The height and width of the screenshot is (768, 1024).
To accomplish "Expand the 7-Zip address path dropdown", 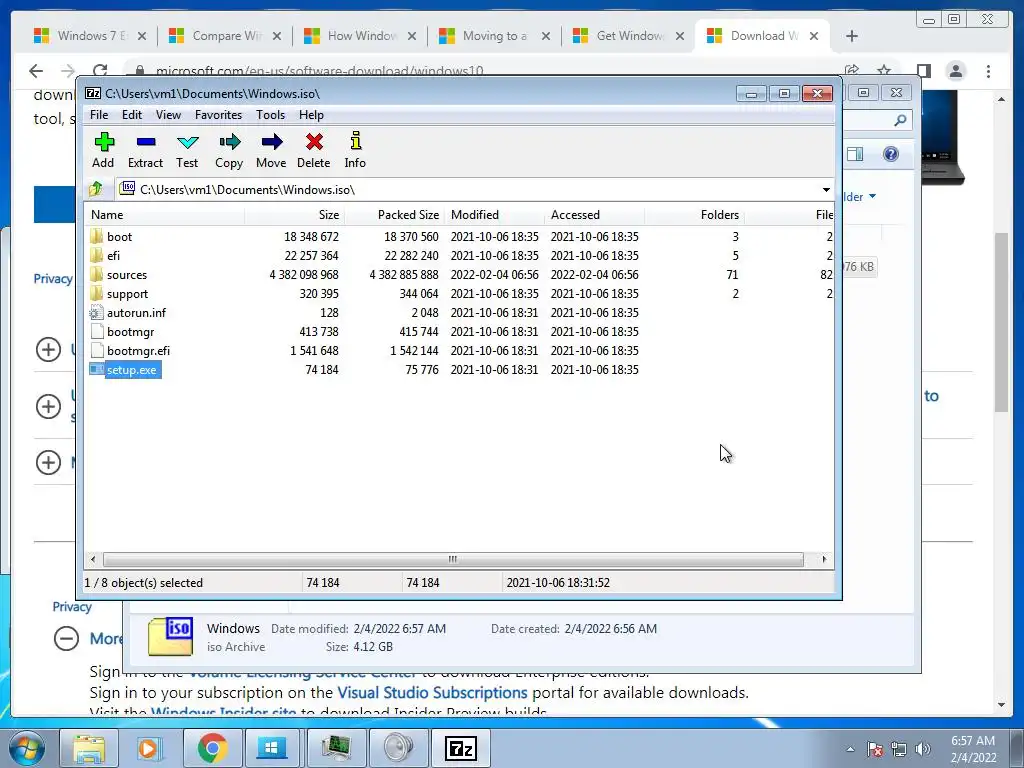I will 826,189.
